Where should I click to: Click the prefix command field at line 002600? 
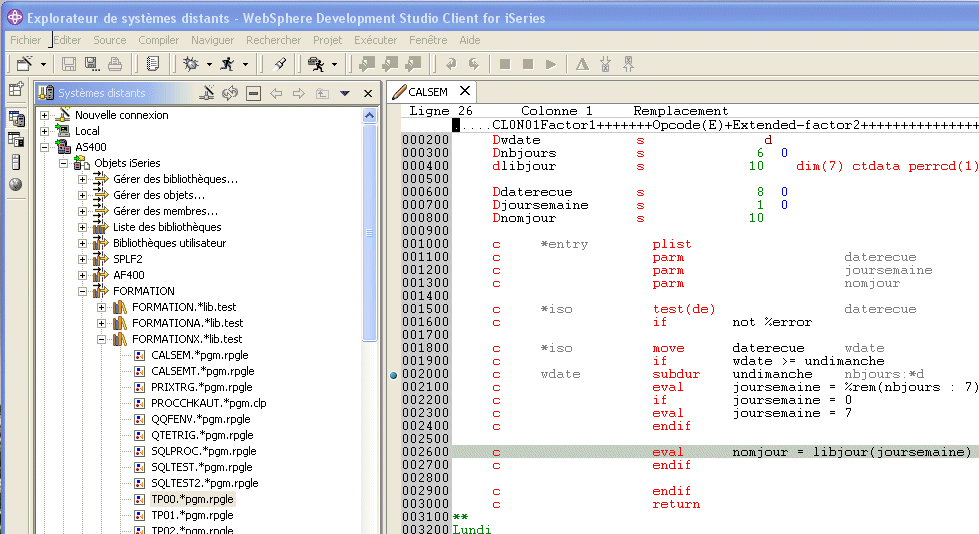425,452
